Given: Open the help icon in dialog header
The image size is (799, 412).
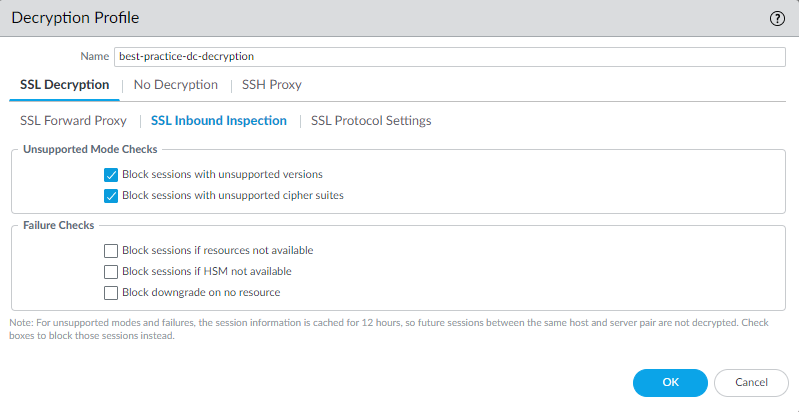Looking at the screenshot, I should [776, 18].
